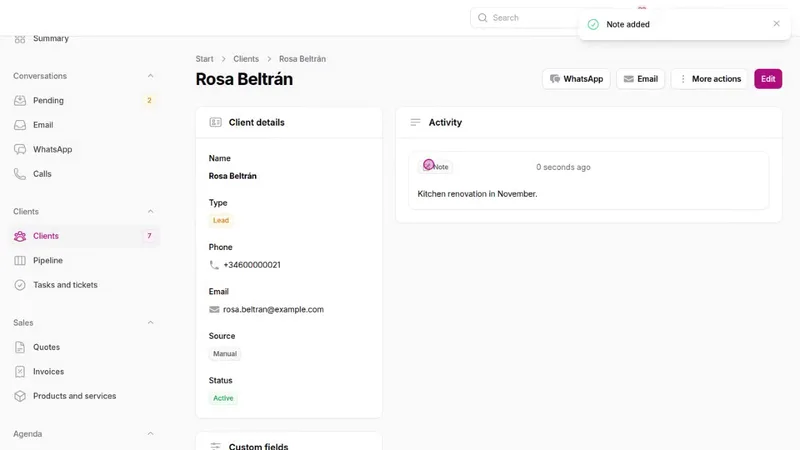The height and width of the screenshot is (450, 800).
Task: Click the Active status badge
Action: (223, 398)
